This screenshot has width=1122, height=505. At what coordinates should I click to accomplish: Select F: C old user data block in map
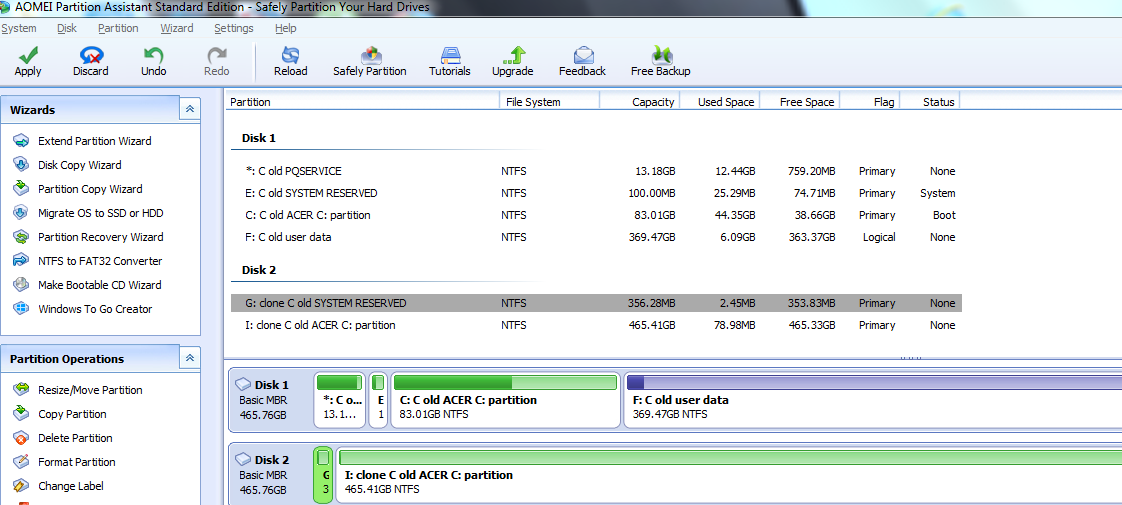(873, 400)
